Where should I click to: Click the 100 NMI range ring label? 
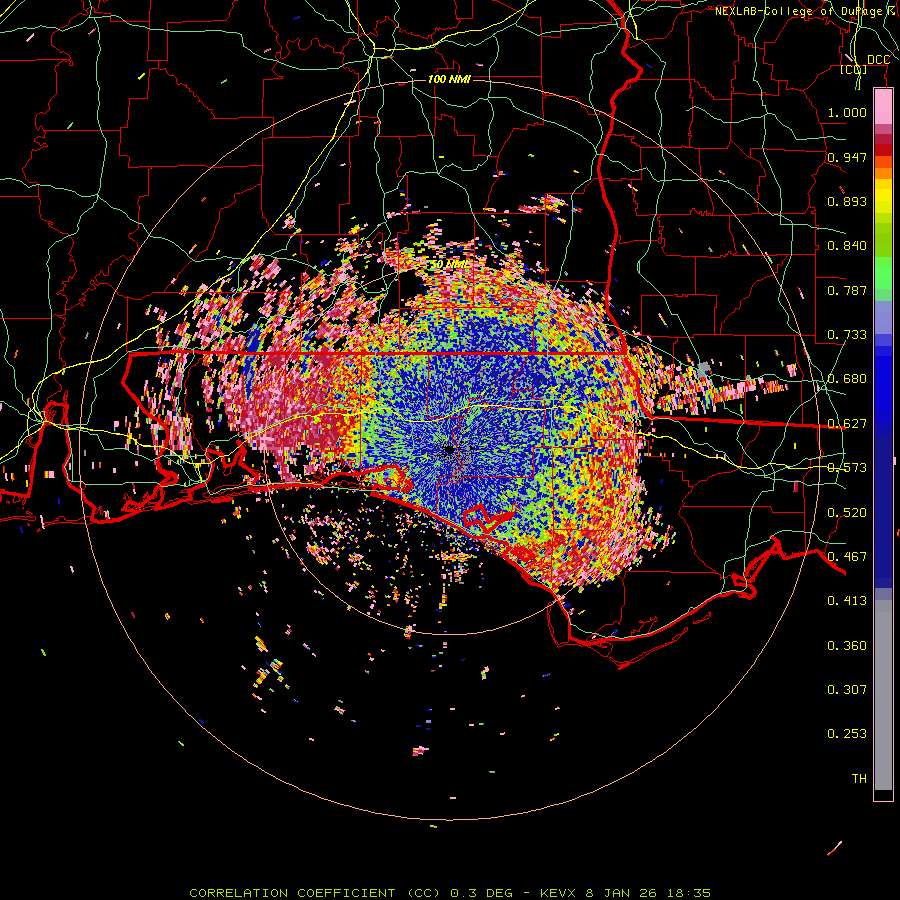click(449, 79)
